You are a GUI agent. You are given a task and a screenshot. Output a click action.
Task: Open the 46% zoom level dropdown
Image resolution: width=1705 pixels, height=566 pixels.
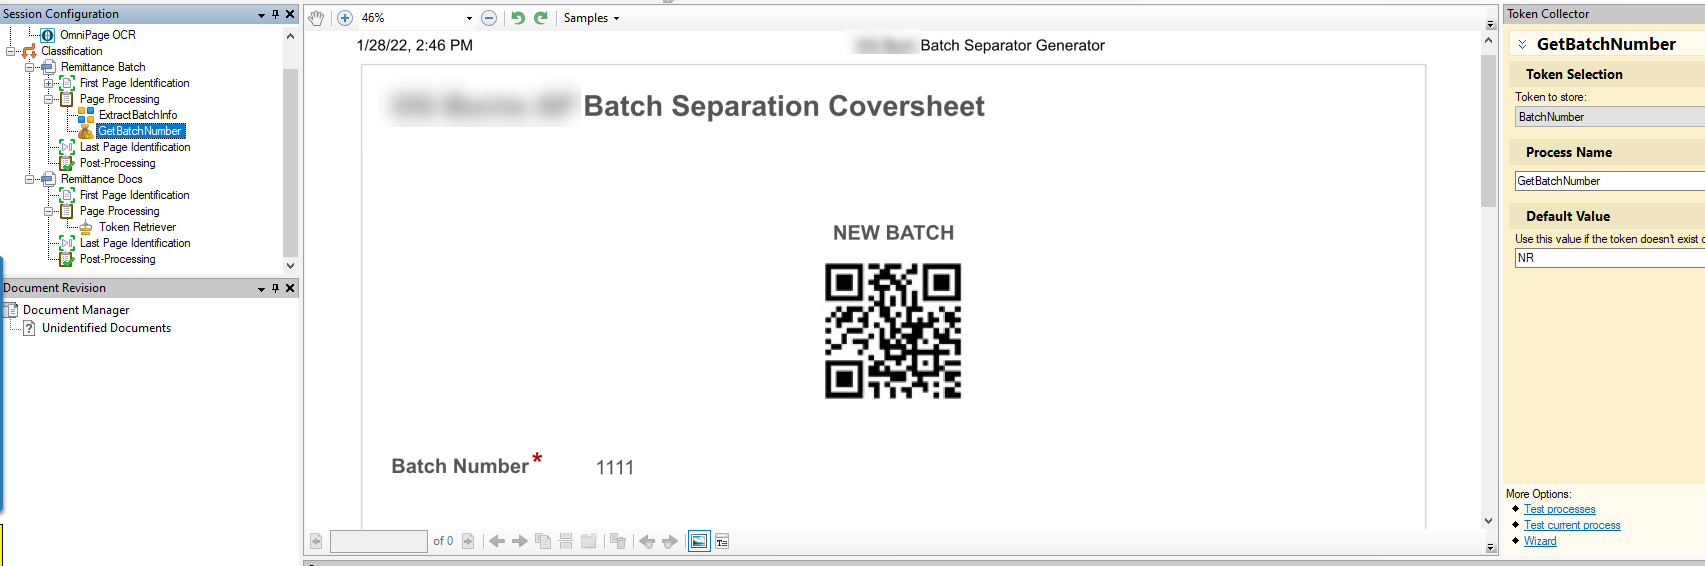(x=469, y=18)
